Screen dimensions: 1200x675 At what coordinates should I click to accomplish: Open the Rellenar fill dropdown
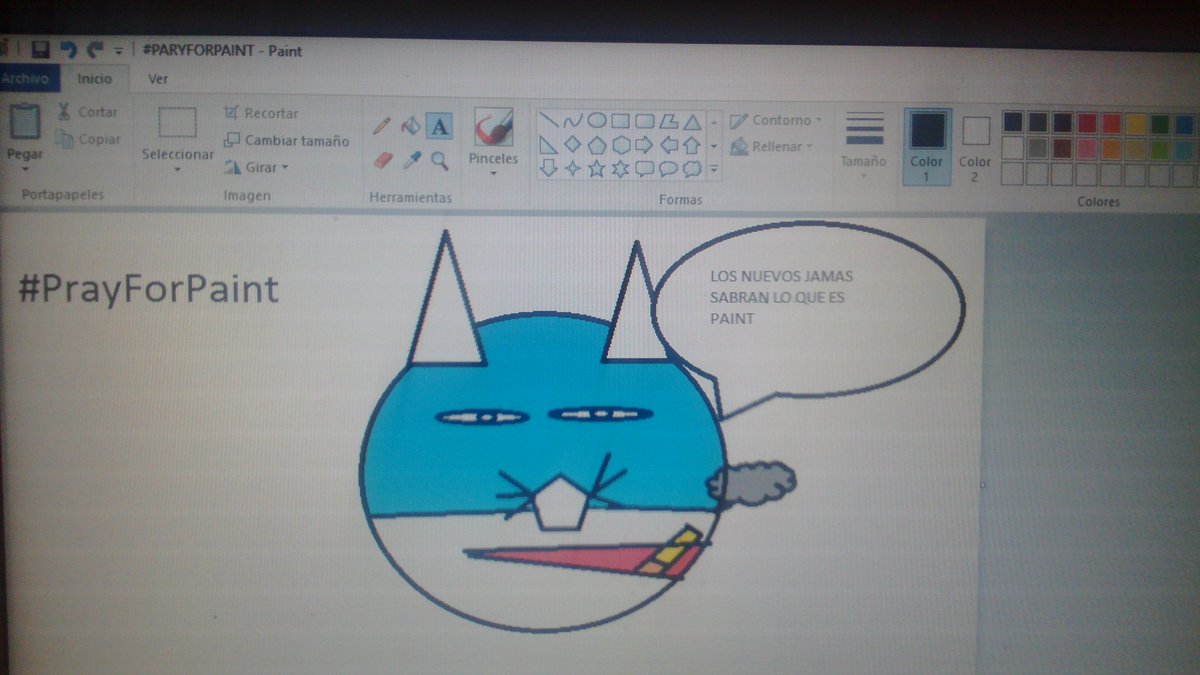click(x=771, y=147)
